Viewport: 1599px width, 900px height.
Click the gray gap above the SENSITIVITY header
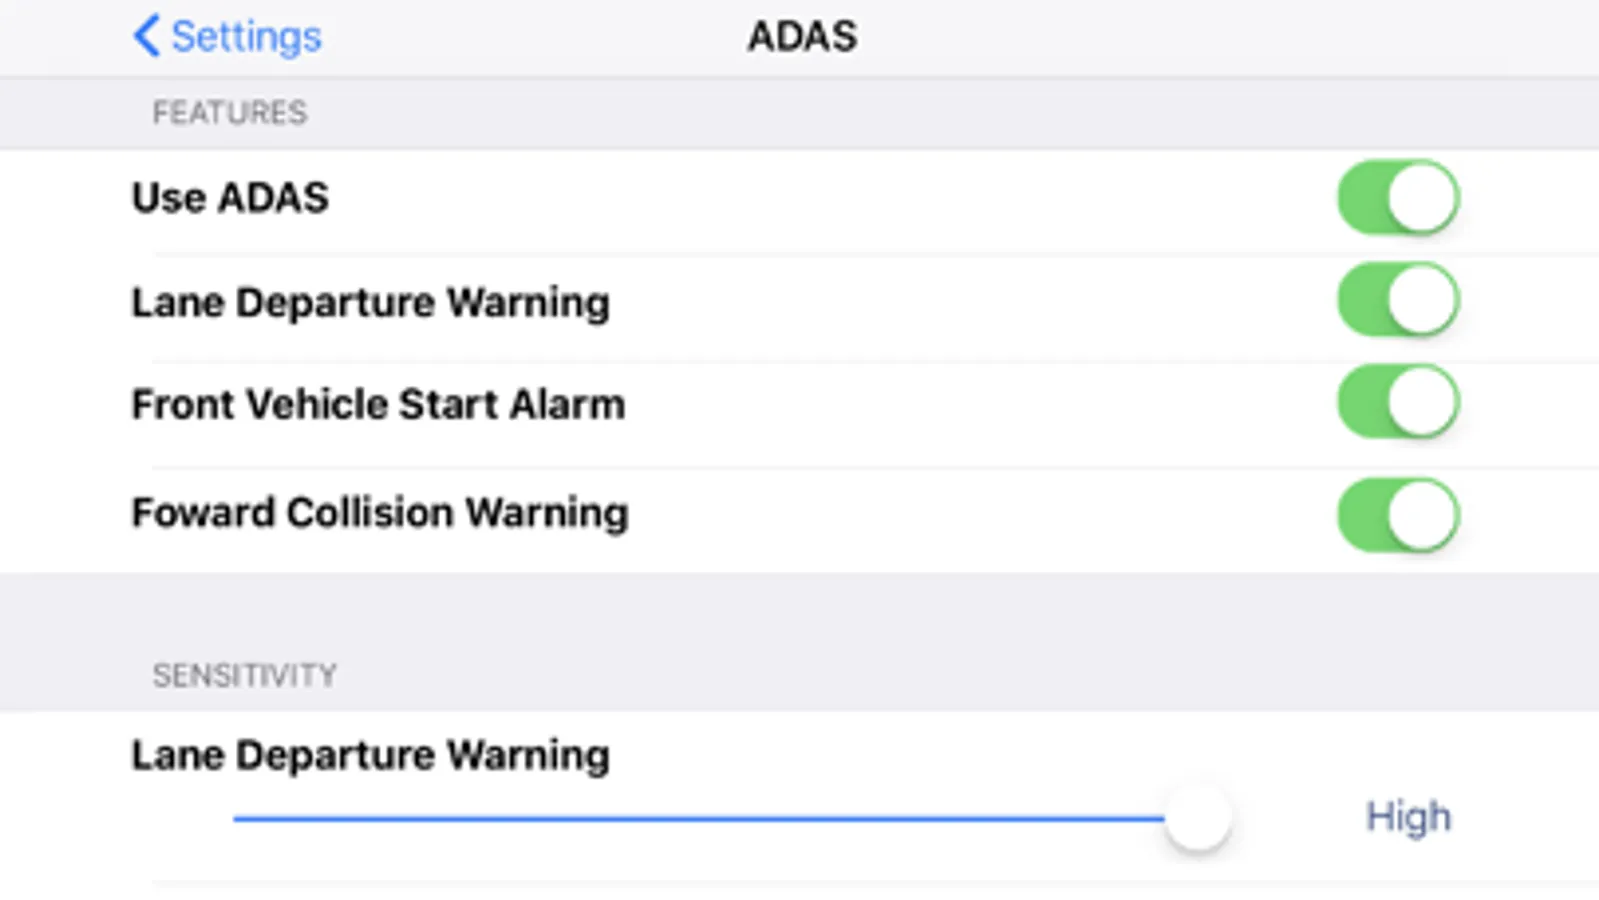[800, 610]
